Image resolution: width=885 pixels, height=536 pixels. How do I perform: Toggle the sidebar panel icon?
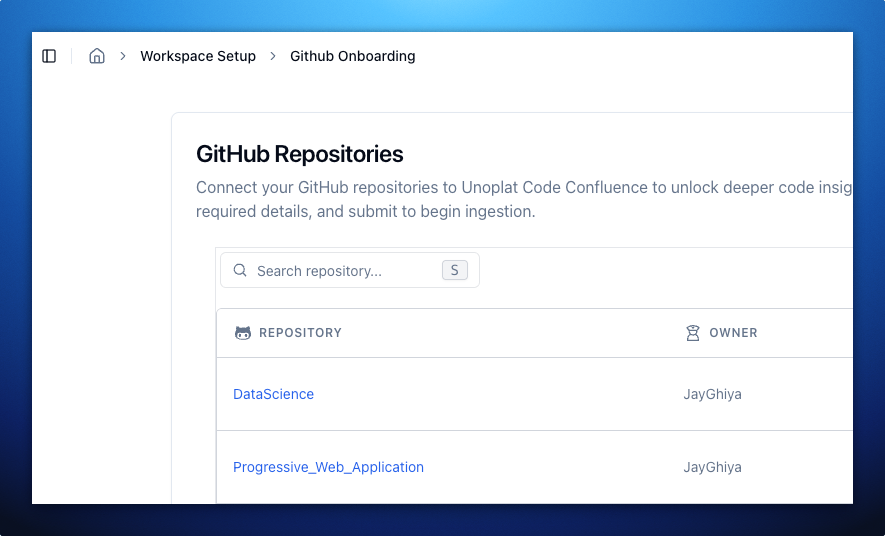(49, 56)
